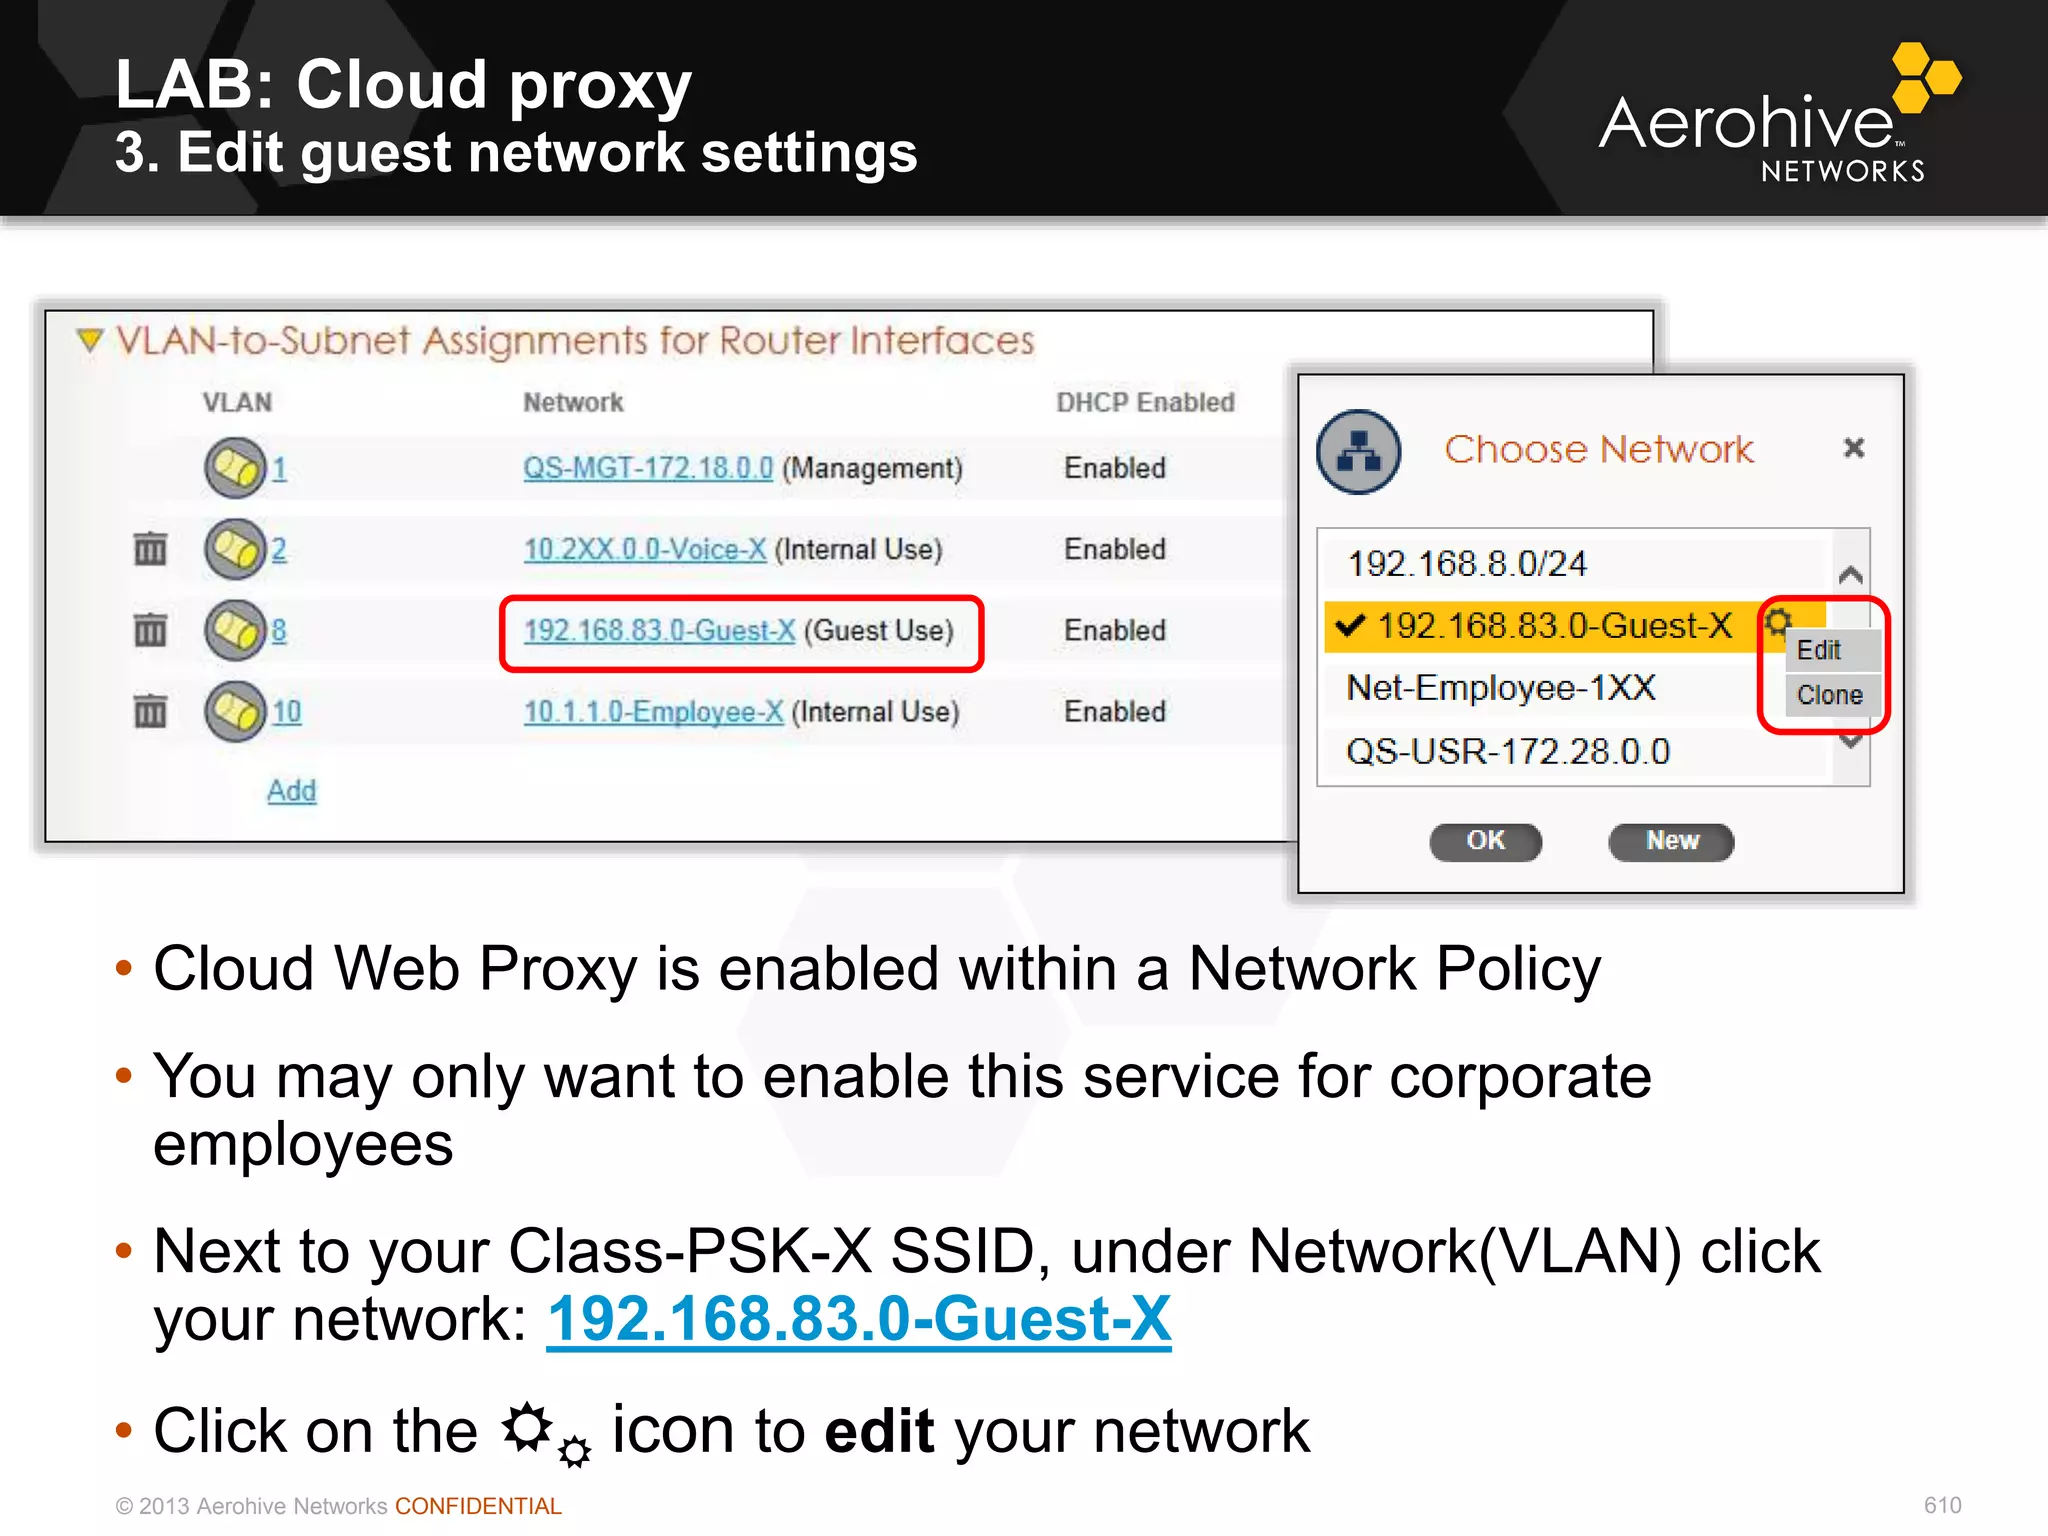Close the Choose Network dialog
This screenshot has height=1536, width=2048.
point(1854,448)
